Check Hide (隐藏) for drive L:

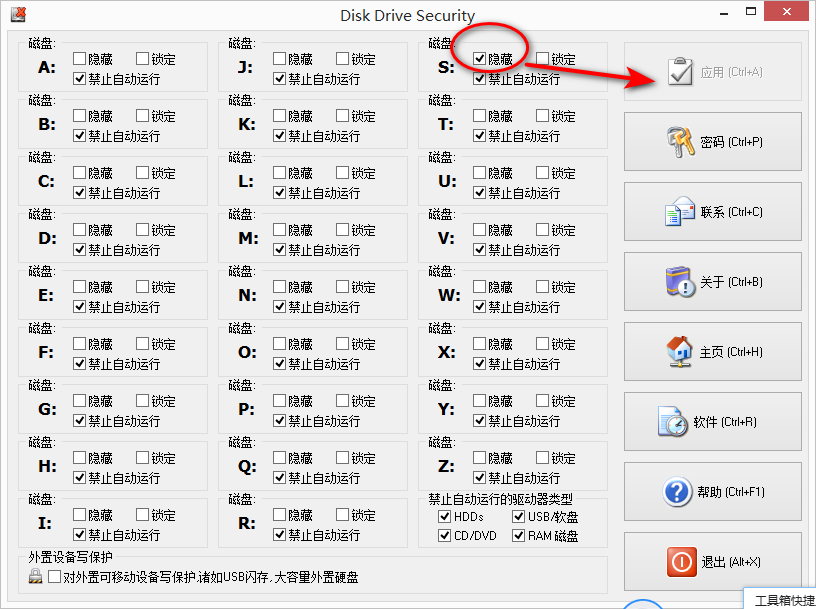[x=279, y=172]
